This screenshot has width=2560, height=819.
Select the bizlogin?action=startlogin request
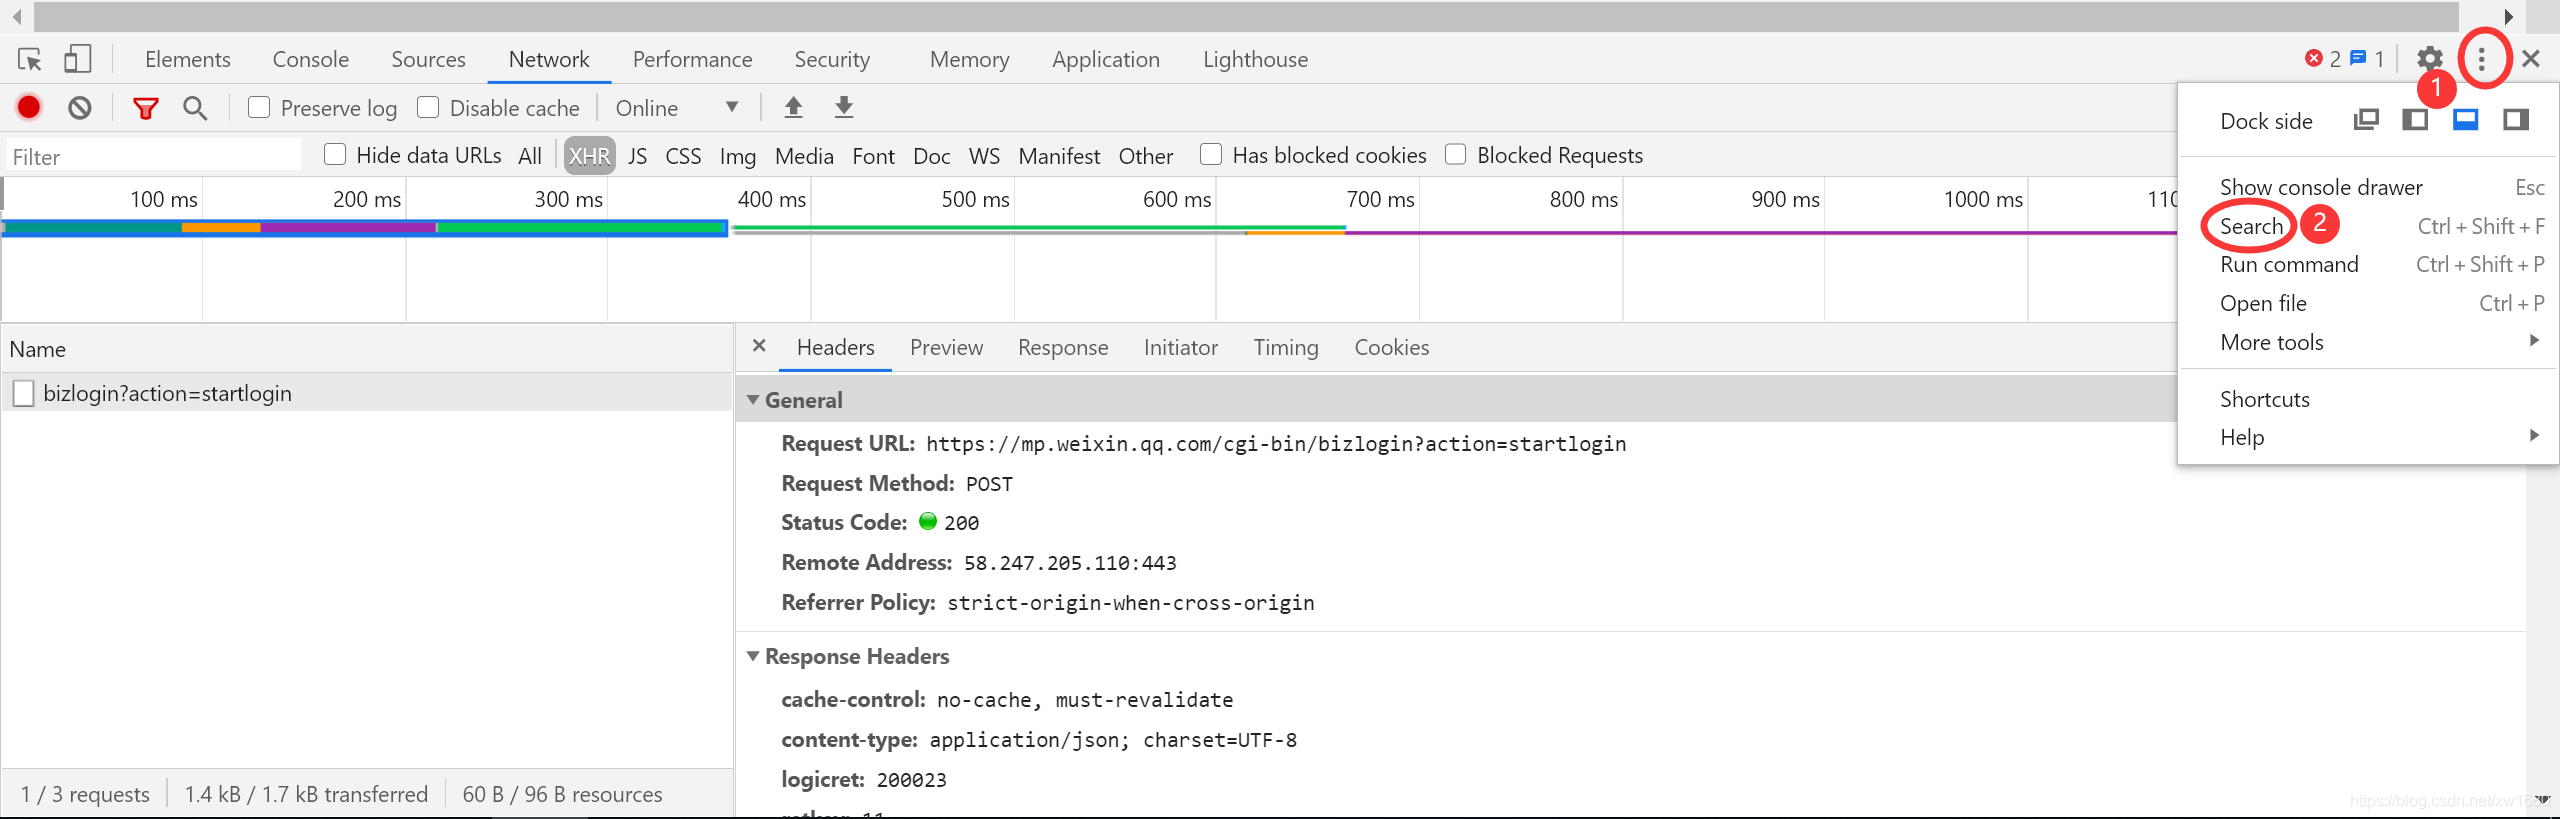point(167,393)
